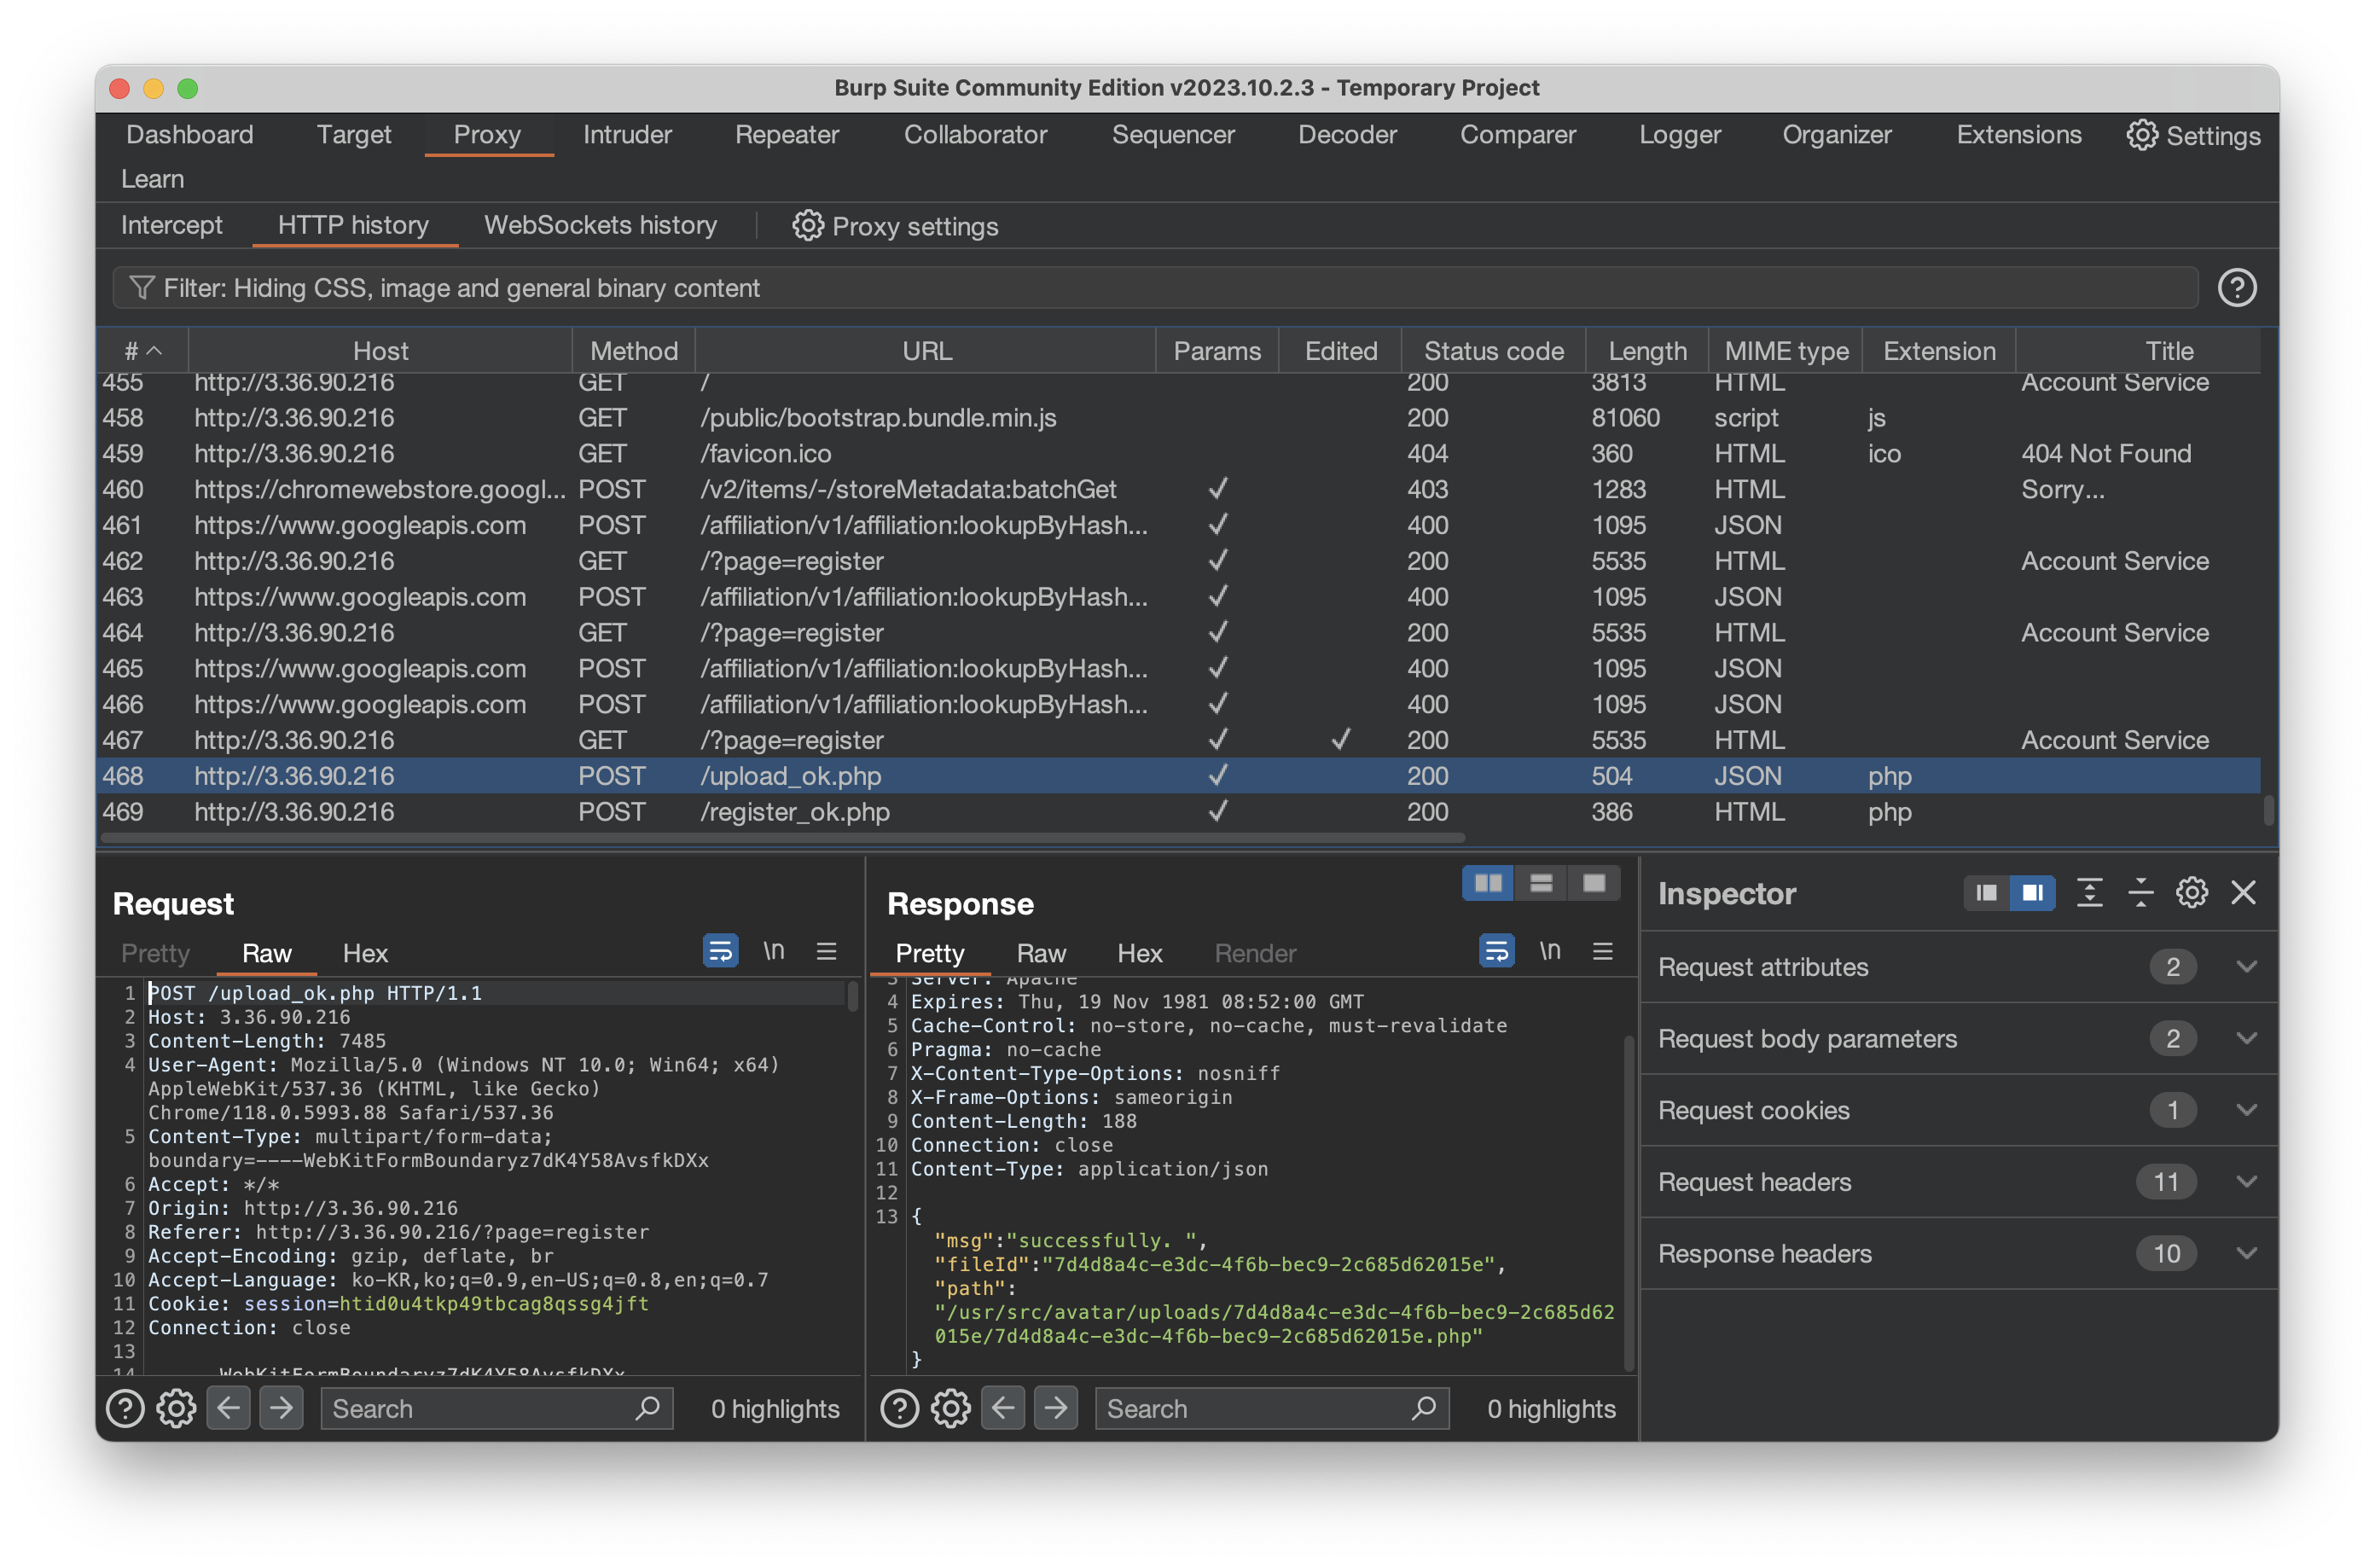Click Inspector expand all sections icon
This screenshot has width=2375, height=1568.
[2089, 892]
